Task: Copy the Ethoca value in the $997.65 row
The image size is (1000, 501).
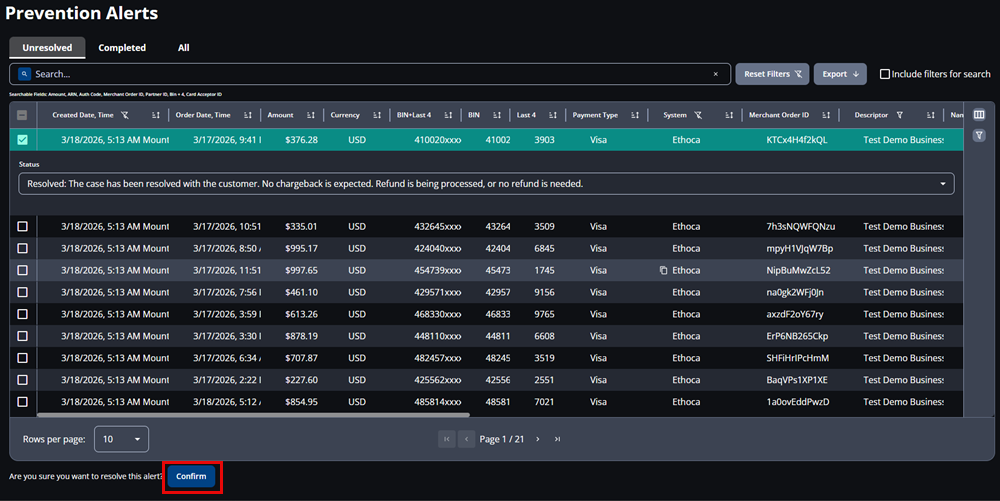Action: point(663,270)
